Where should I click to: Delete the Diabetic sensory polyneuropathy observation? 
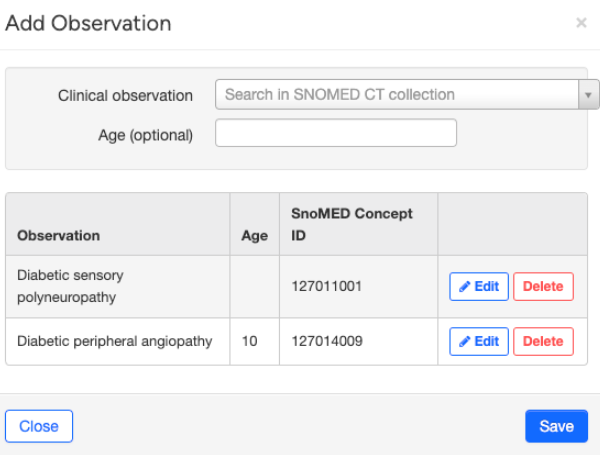tap(543, 286)
